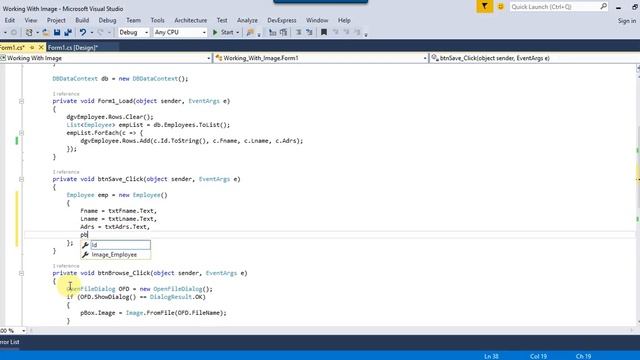Click the feedback smiley icon

pyautogui.click(x=500, y=7)
